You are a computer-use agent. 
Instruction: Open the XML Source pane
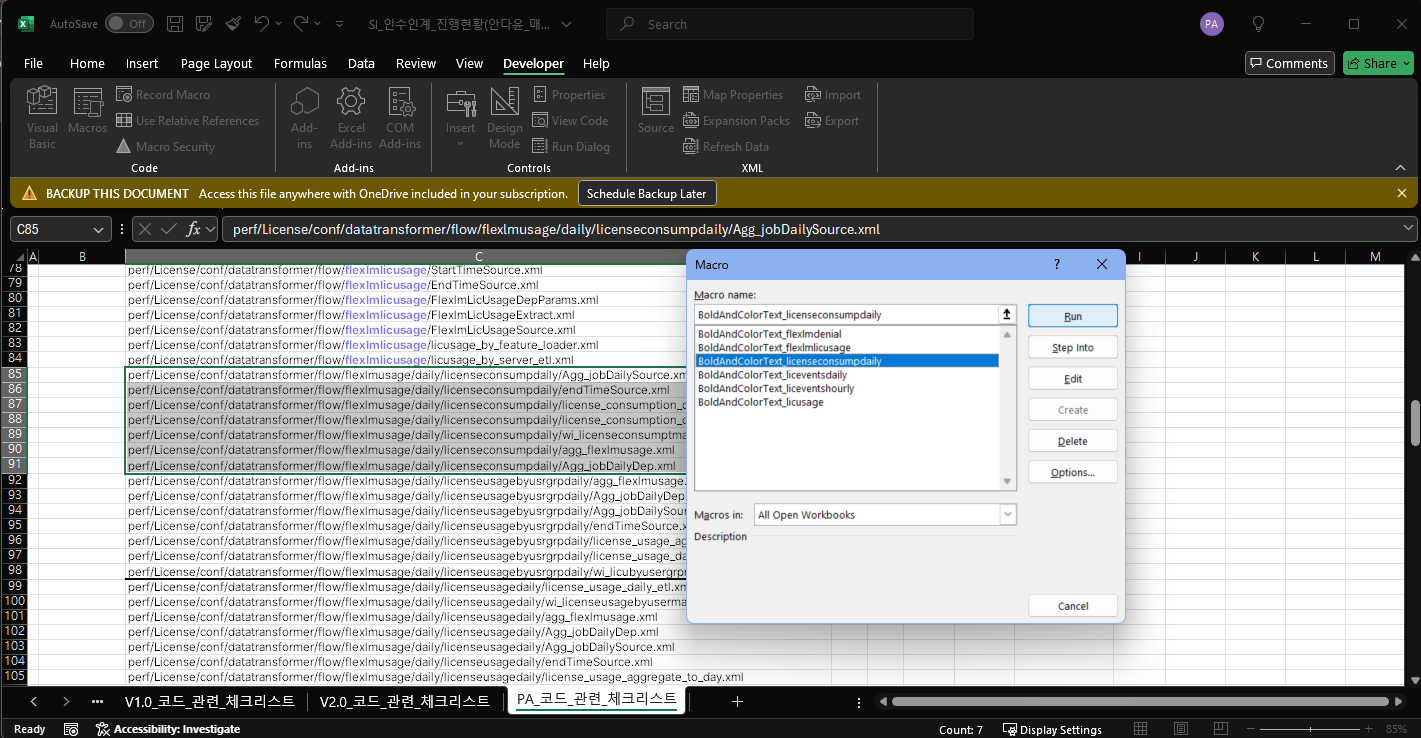click(x=656, y=111)
